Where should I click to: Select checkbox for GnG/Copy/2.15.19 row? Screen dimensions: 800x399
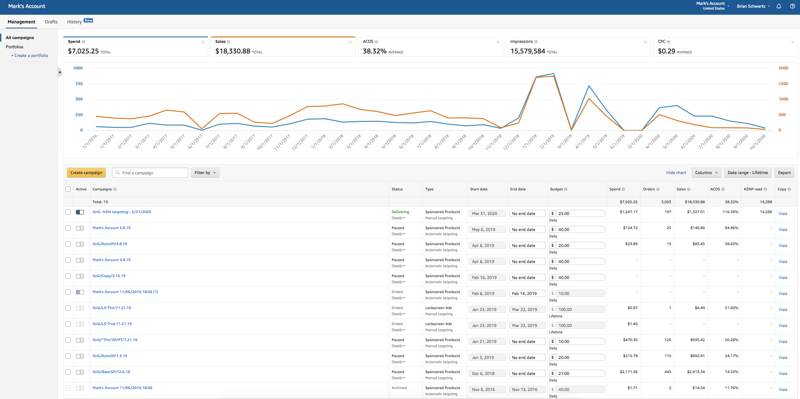click(68, 276)
